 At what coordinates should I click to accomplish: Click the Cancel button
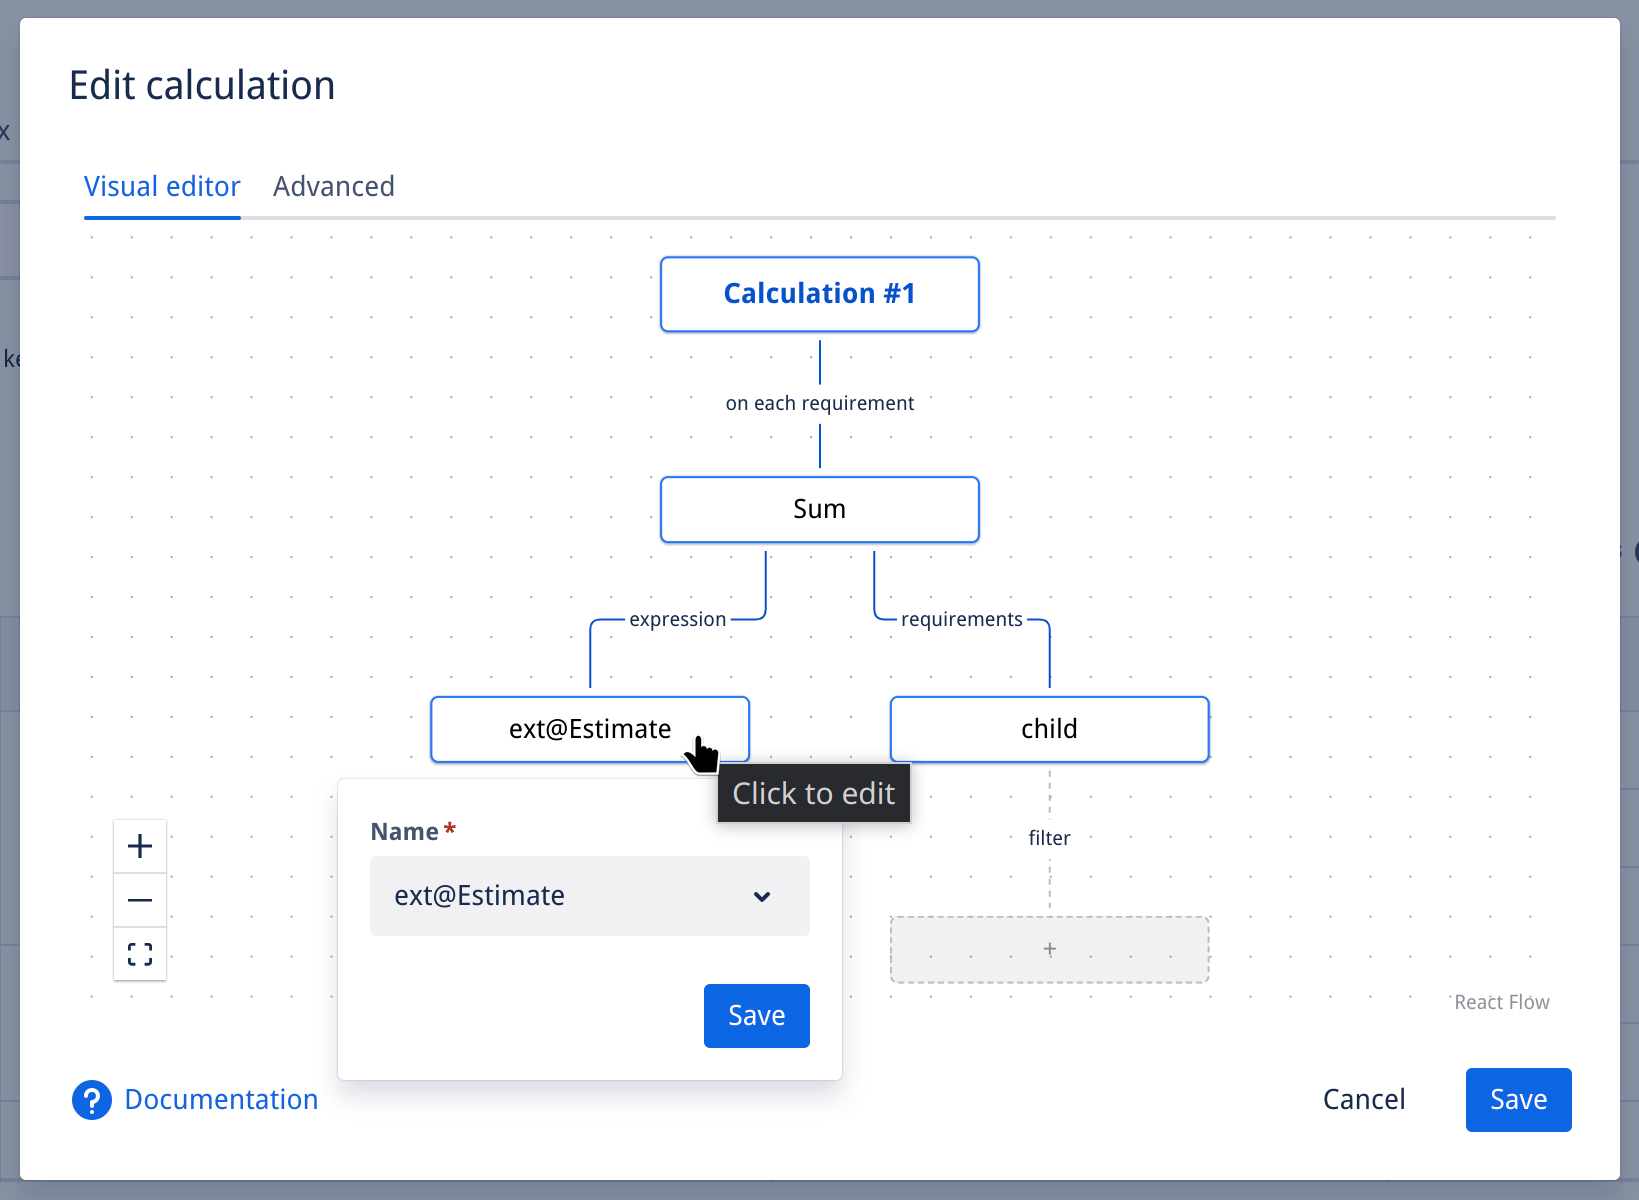(x=1363, y=1100)
